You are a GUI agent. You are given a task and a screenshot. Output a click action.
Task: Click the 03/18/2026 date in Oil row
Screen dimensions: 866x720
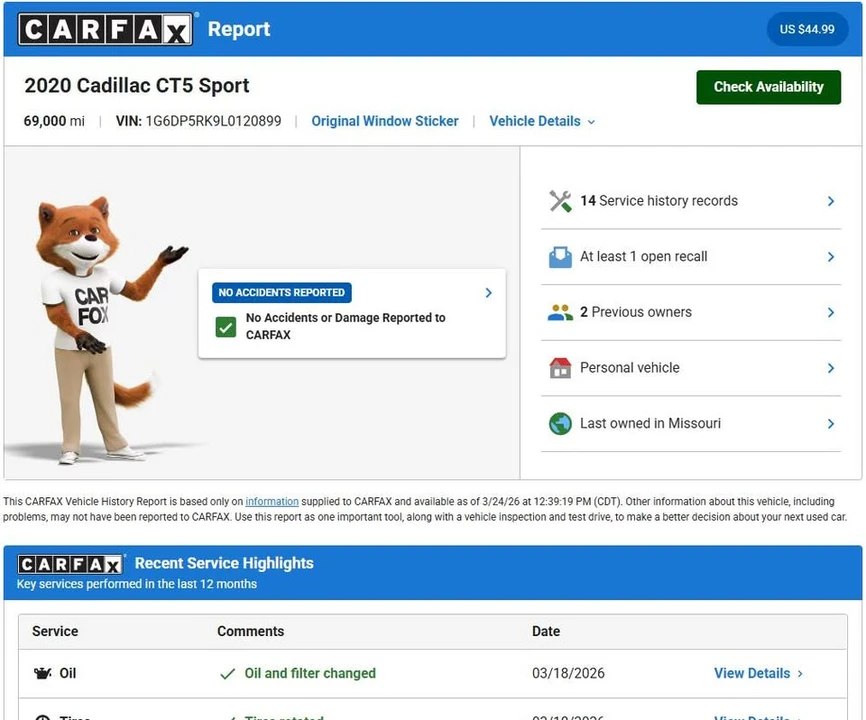568,673
